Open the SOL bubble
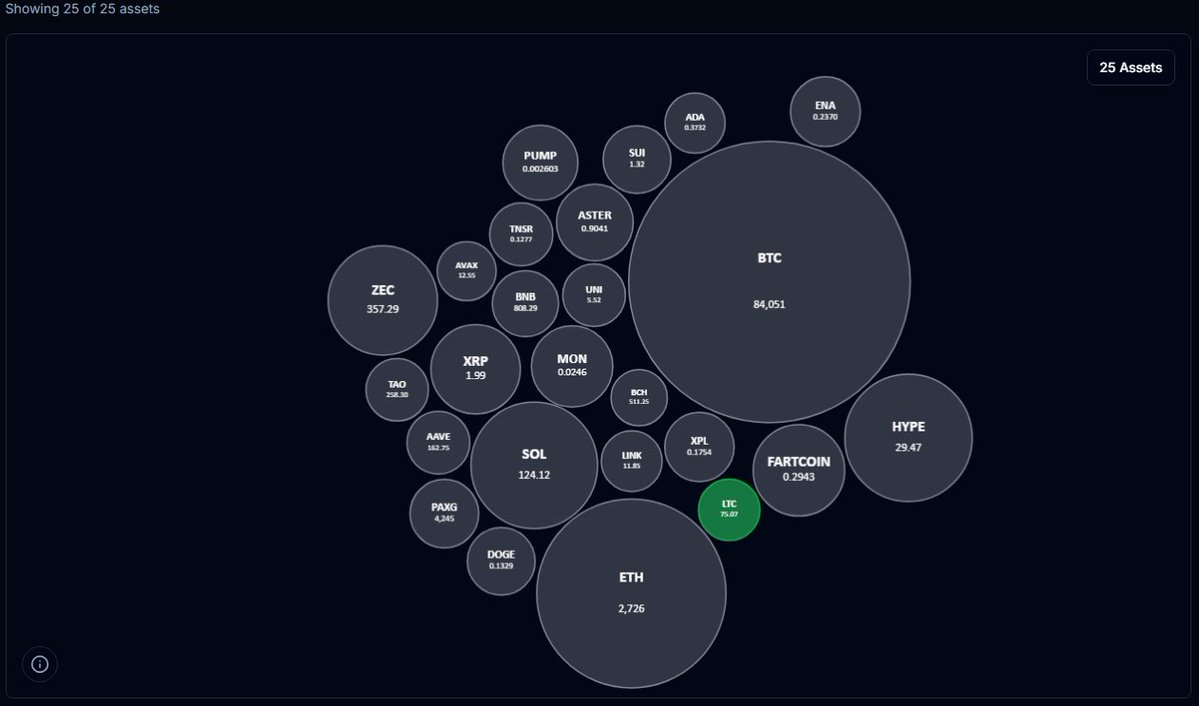The width and height of the screenshot is (1199, 706). (x=534, y=465)
